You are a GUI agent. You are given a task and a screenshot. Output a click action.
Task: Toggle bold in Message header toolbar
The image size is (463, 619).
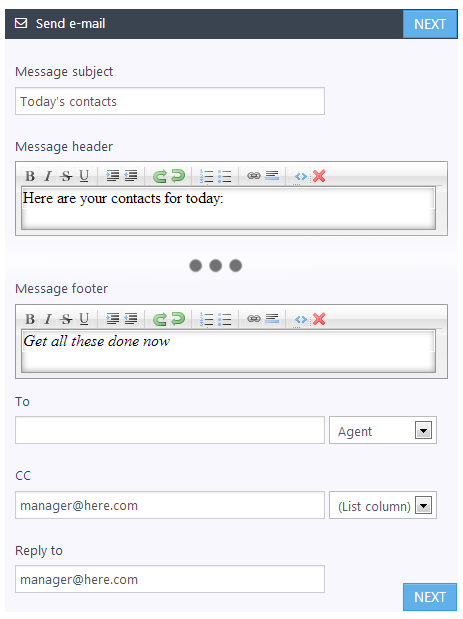click(x=30, y=176)
